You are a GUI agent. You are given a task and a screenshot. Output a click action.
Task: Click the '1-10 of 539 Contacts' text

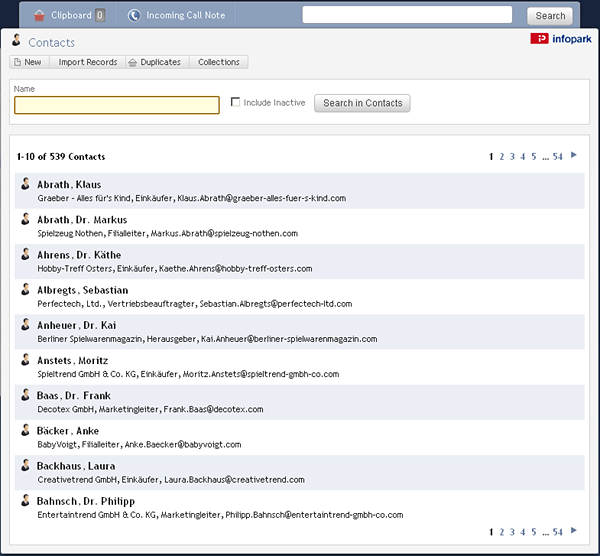click(x=61, y=157)
